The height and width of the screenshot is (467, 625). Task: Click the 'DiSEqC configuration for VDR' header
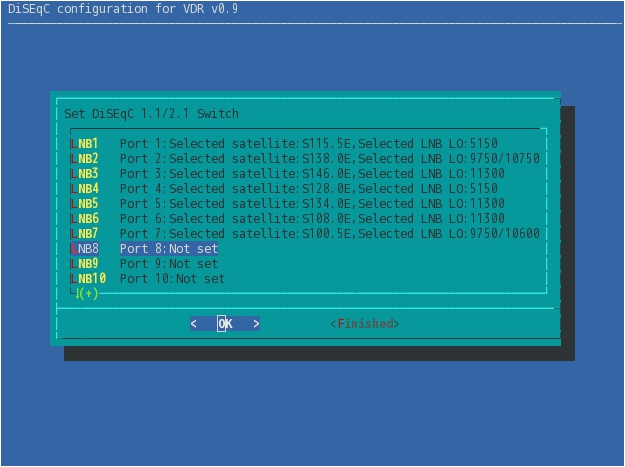point(111,9)
